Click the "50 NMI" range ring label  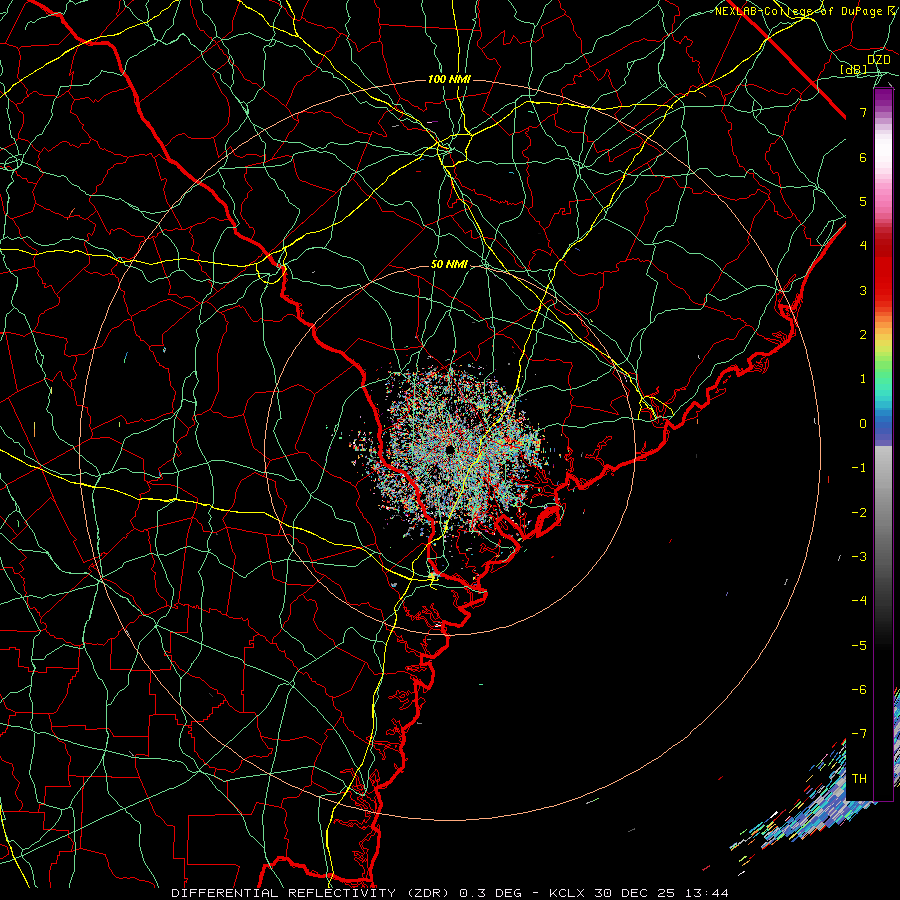[449, 264]
